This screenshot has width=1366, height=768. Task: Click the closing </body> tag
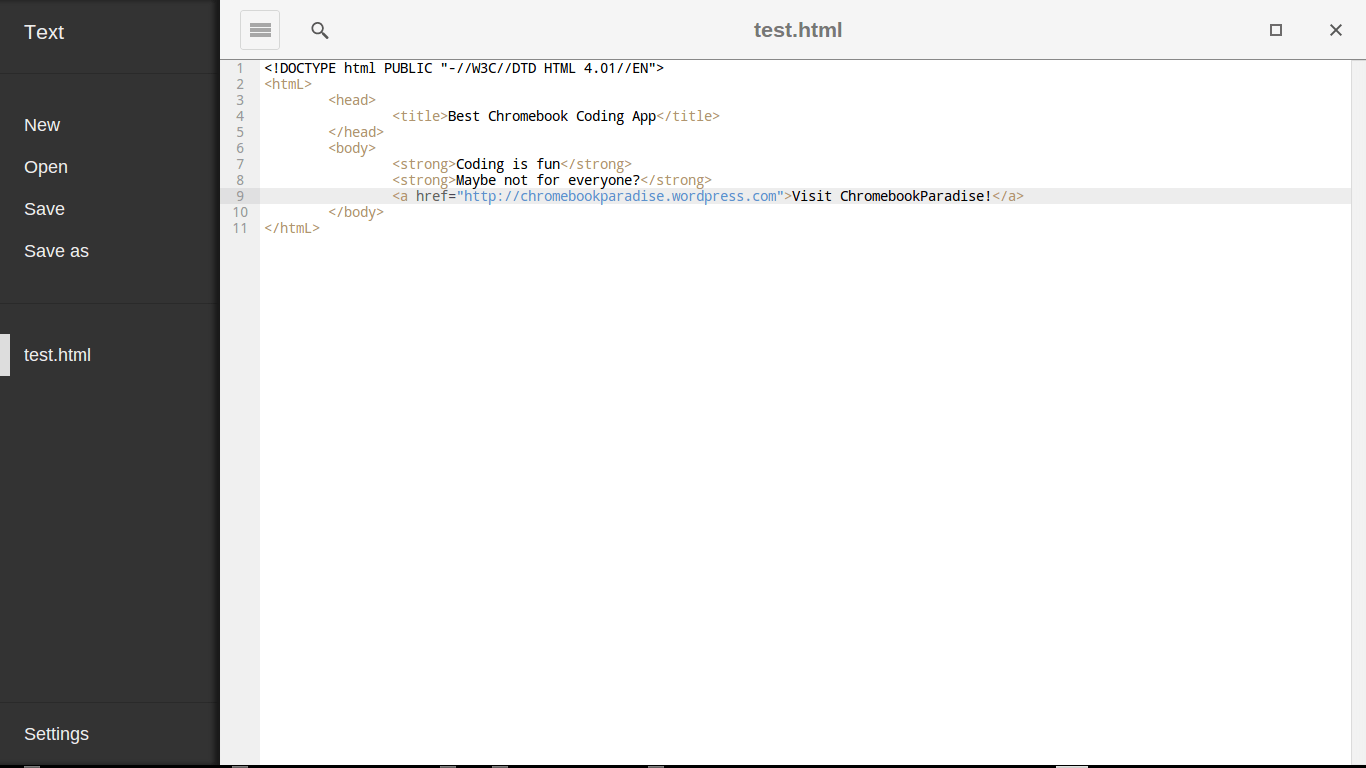click(356, 212)
